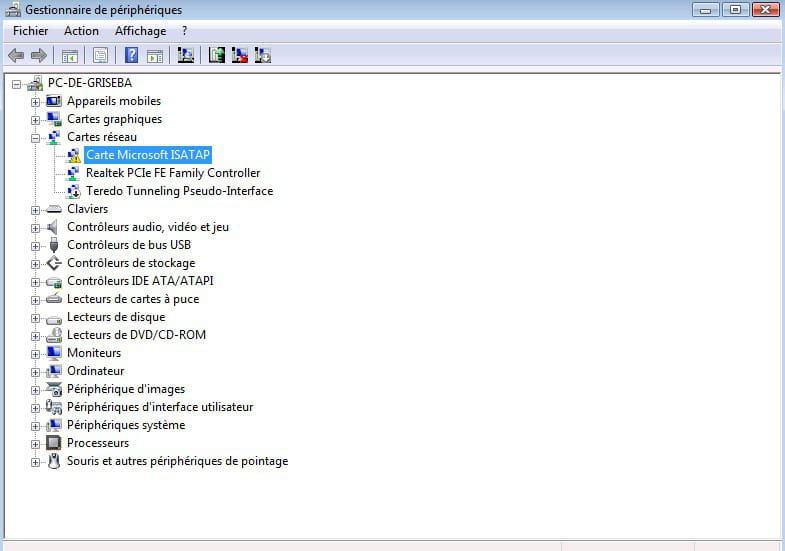Viewport: 785px width, 551px height.
Task: Click the Contrôleurs IDE ATA/ATAPI icon
Action: [54, 282]
